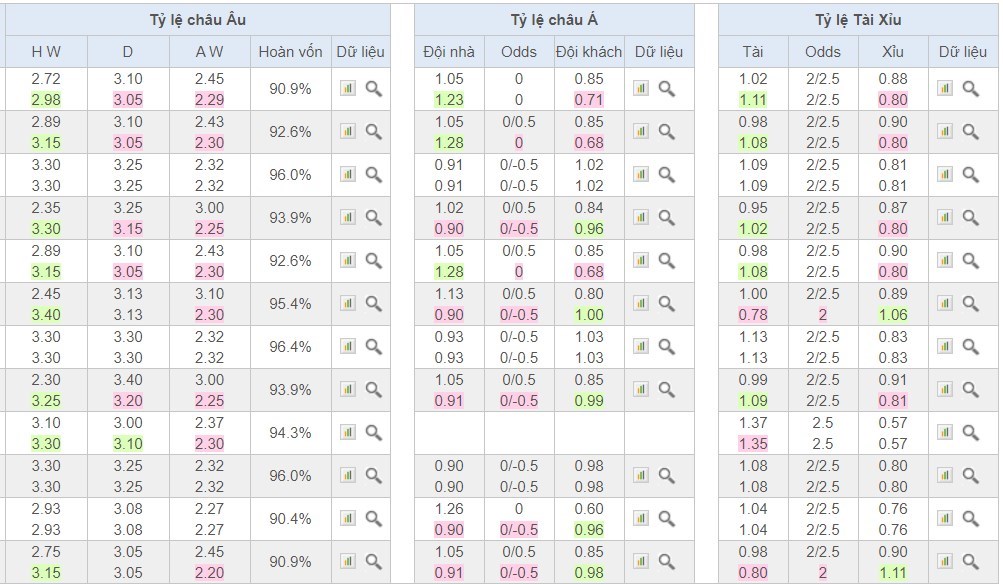
Task: Select the Tỷ lệ Tài Xỉu header
Action: 857,19
